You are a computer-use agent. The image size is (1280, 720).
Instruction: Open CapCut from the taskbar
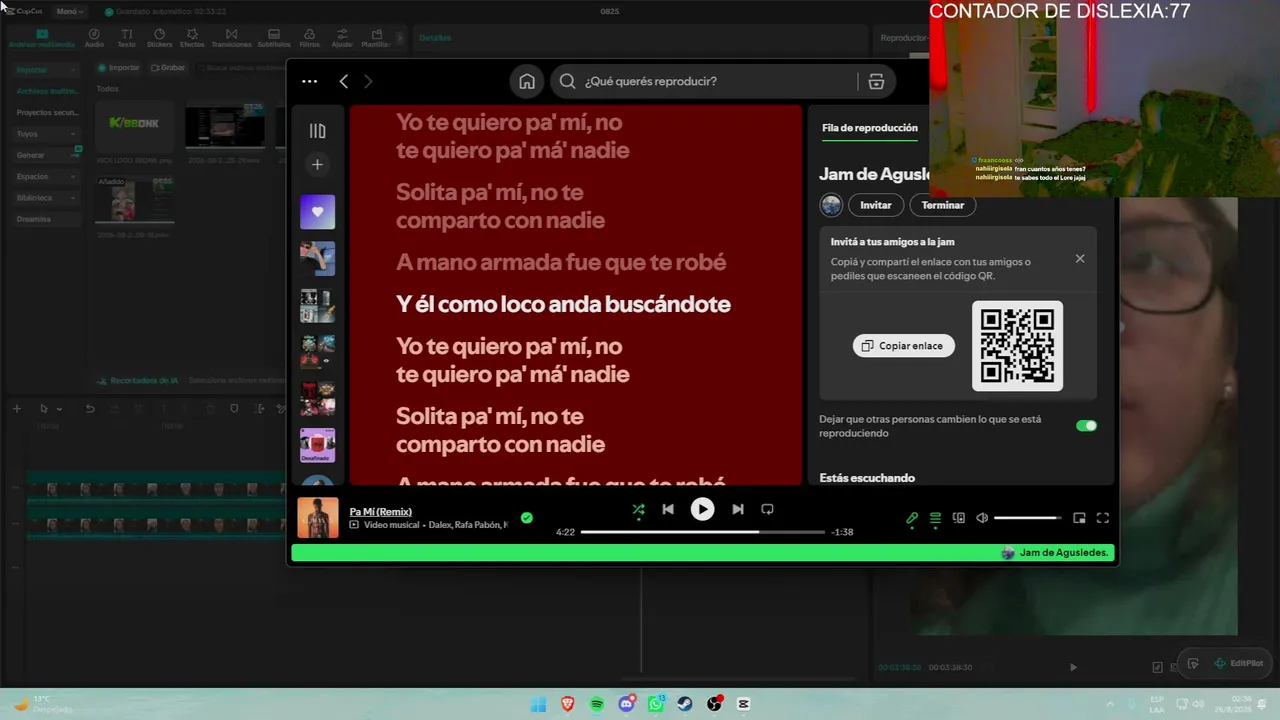743,704
